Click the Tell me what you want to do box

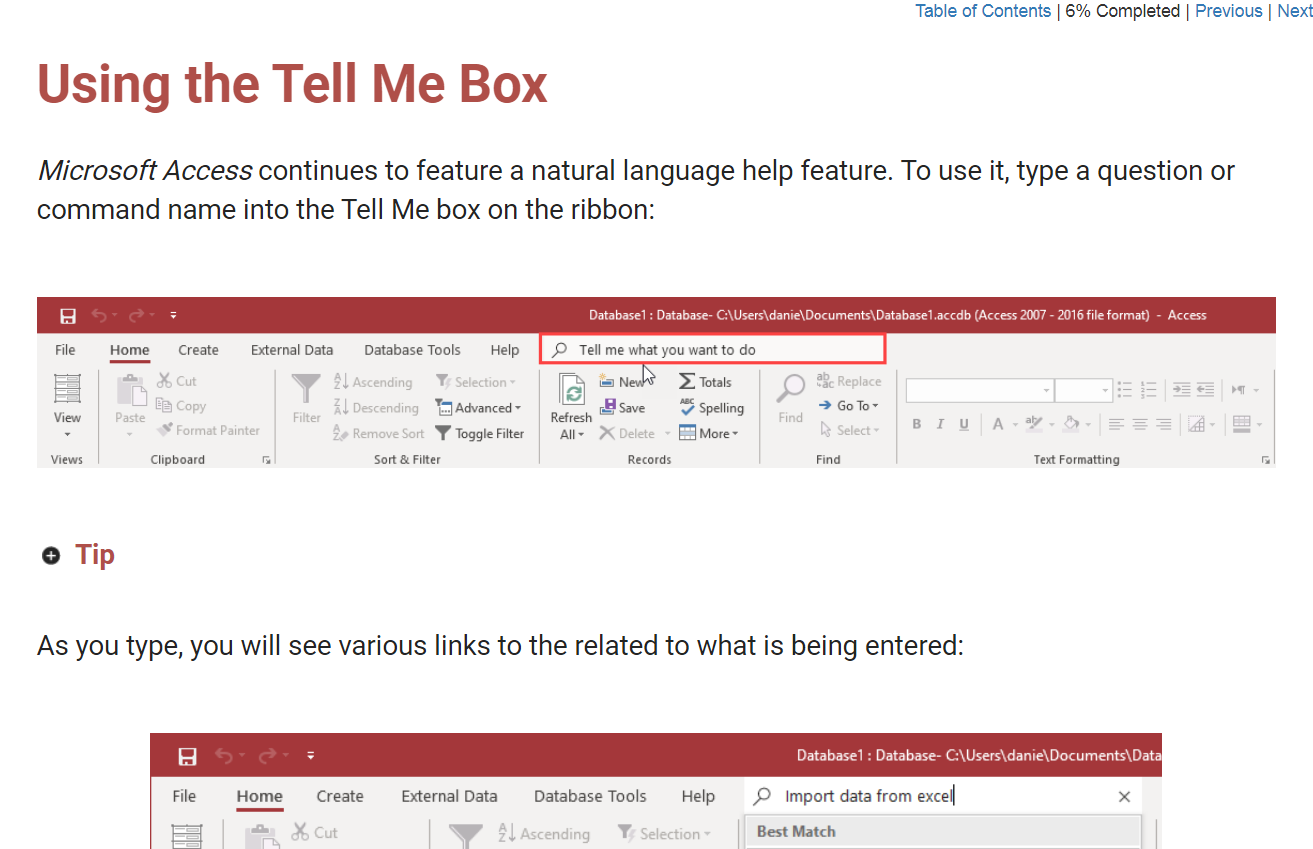coord(713,349)
